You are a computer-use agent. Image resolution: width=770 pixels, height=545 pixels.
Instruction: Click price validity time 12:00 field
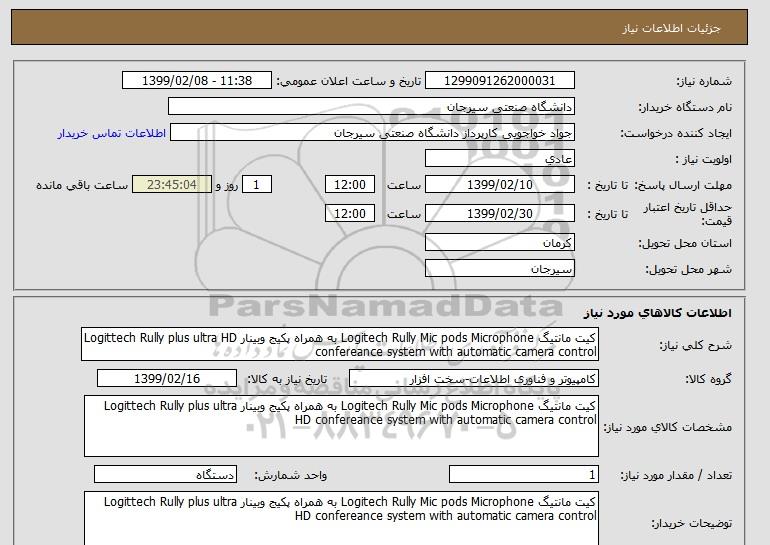350,214
